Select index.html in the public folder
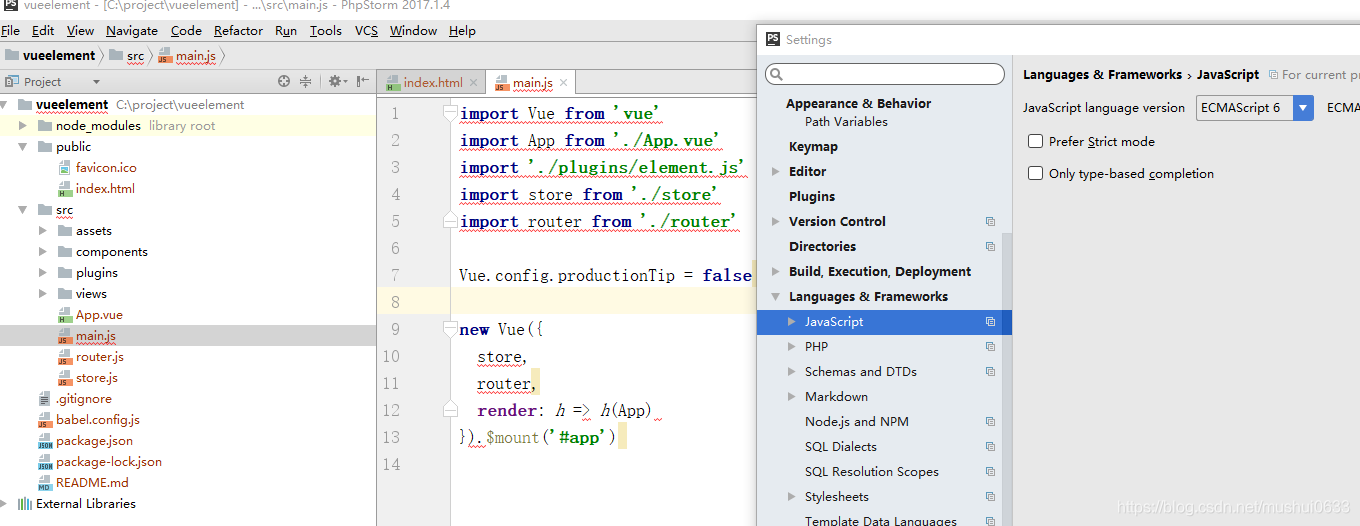1360x526 pixels. tap(105, 189)
